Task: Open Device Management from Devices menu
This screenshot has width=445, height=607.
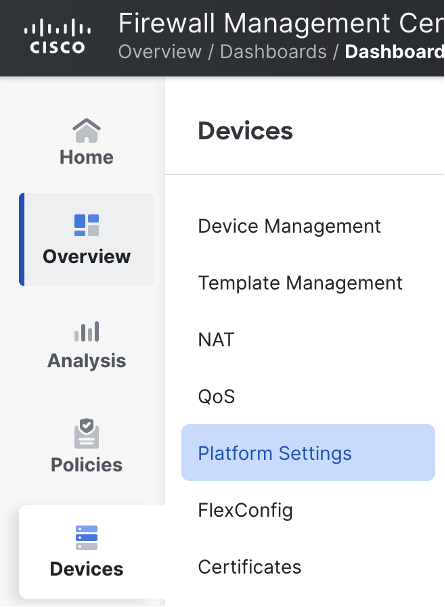Action: (289, 226)
